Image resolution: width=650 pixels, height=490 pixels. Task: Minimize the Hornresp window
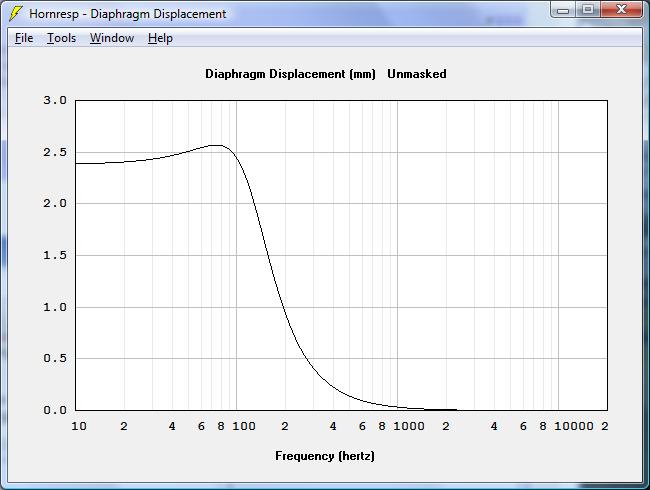pos(563,10)
